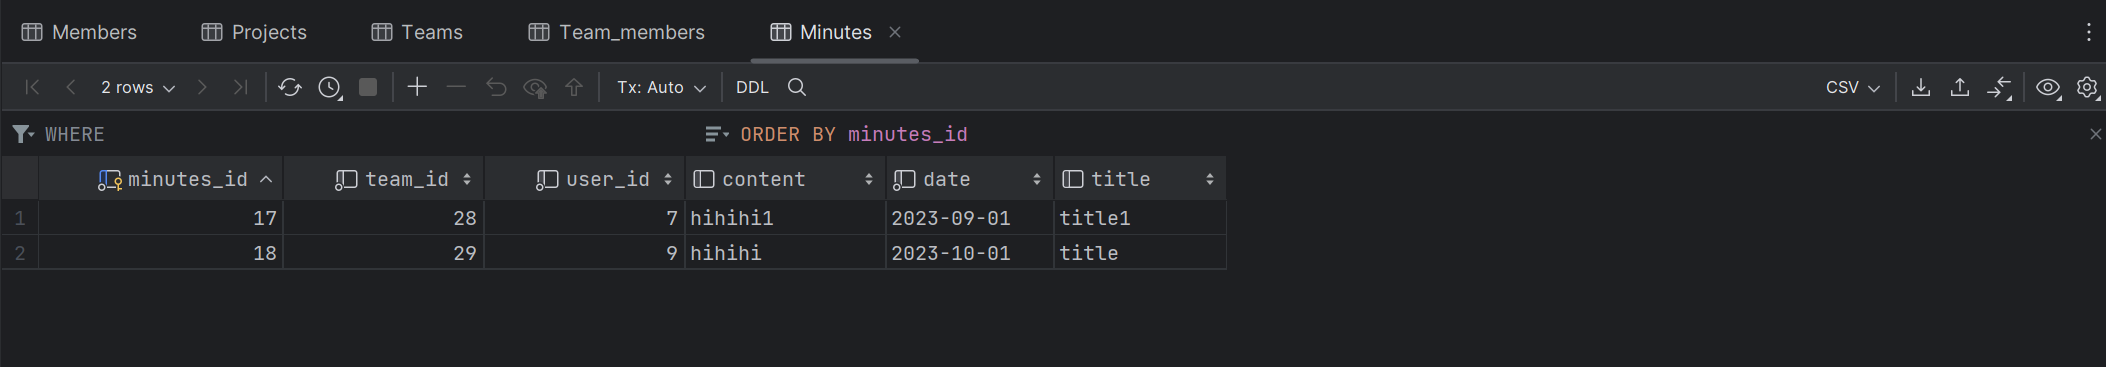Click the import data upload icon

[x=1960, y=87]
